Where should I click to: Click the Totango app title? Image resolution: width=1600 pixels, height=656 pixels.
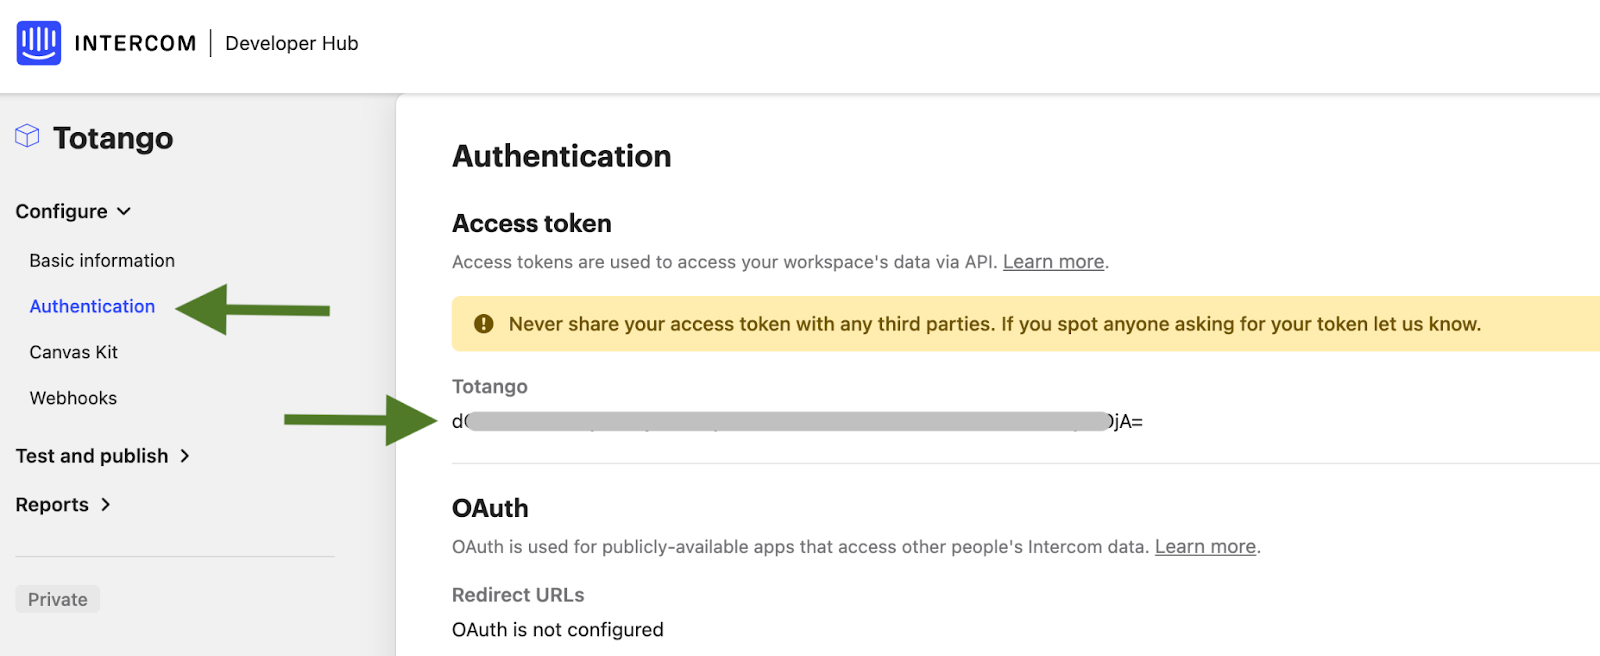click(113, 138)
